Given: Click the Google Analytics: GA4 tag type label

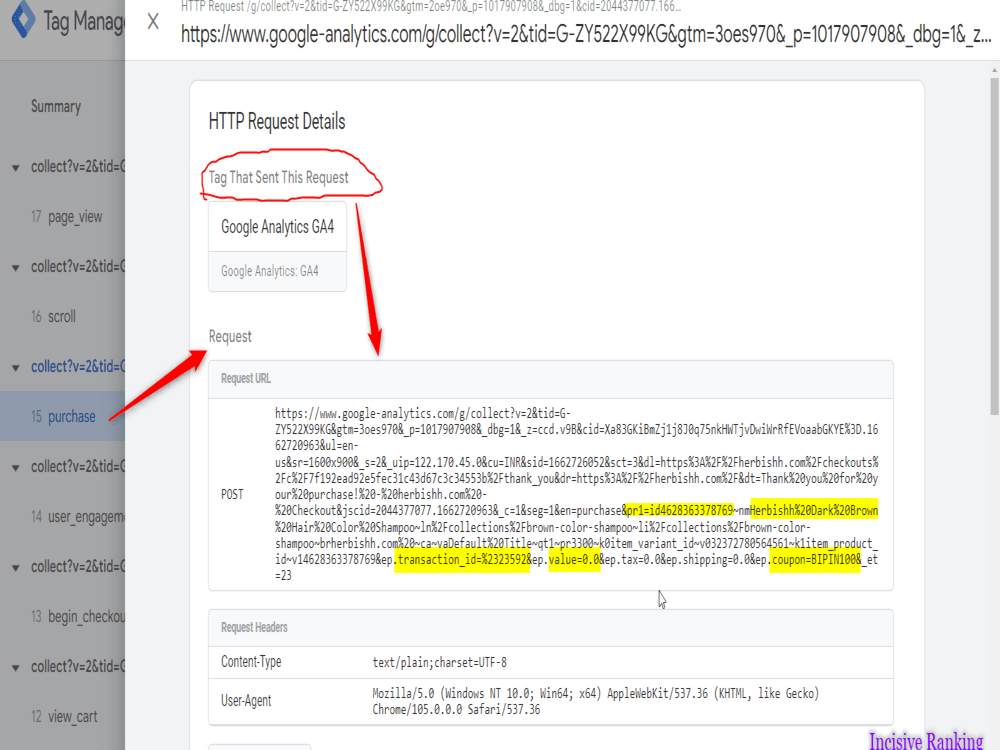Looking at the screenshot, I should (x=270, y=271).
